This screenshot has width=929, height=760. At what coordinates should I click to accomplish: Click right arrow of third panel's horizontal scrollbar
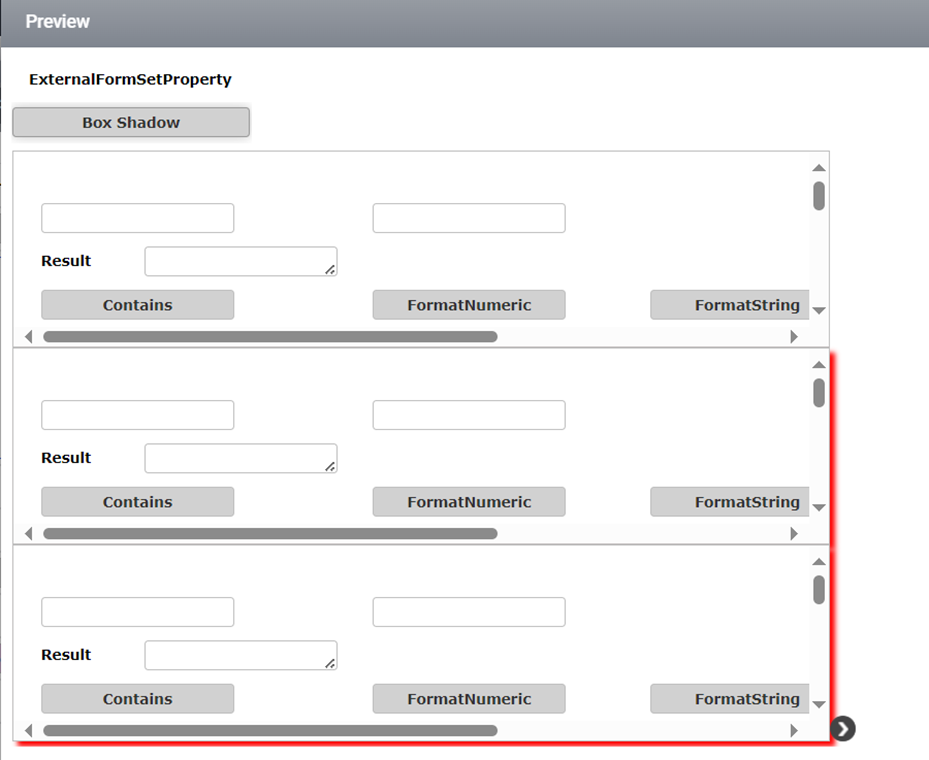[794, 730]
